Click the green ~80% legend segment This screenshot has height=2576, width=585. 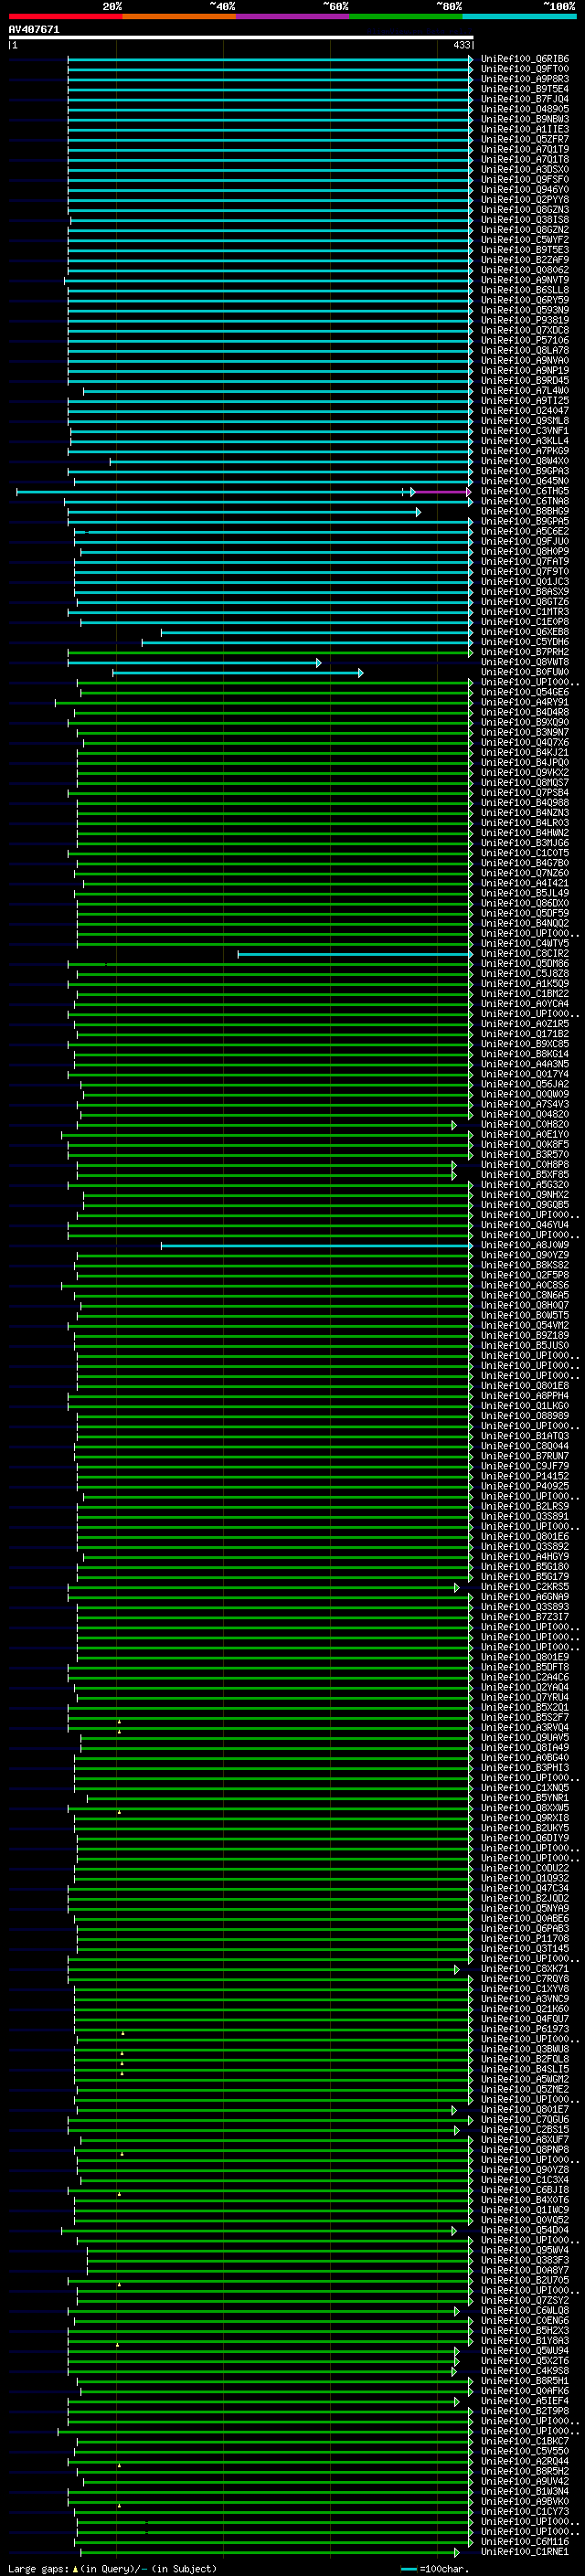point(406,16)
